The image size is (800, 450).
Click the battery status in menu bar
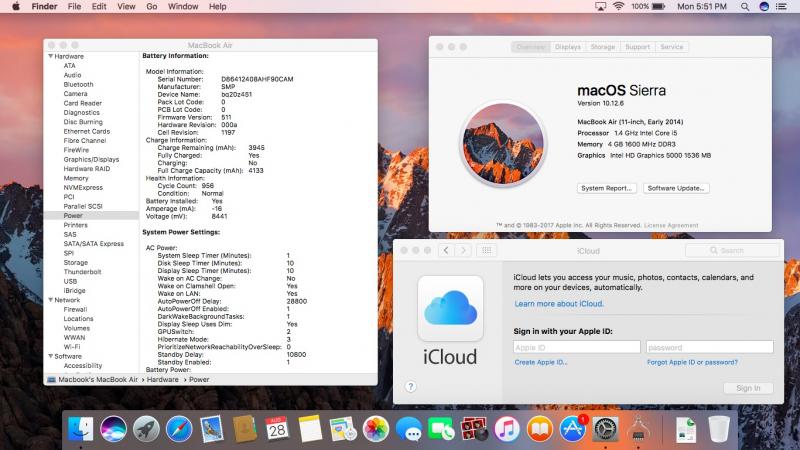648,7
